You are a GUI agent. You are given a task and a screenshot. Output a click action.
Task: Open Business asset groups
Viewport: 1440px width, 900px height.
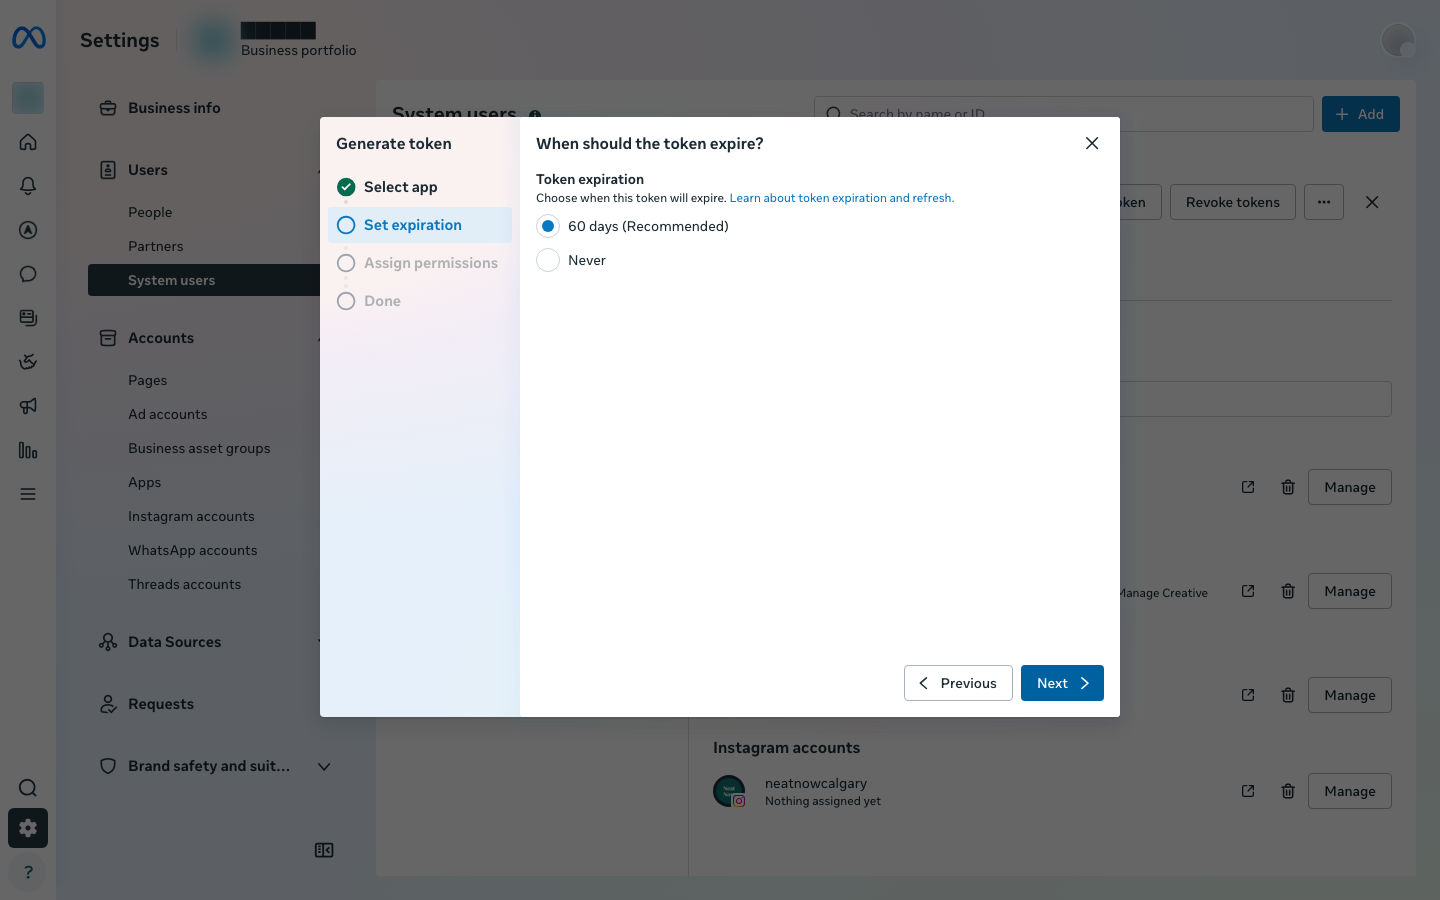199,448
